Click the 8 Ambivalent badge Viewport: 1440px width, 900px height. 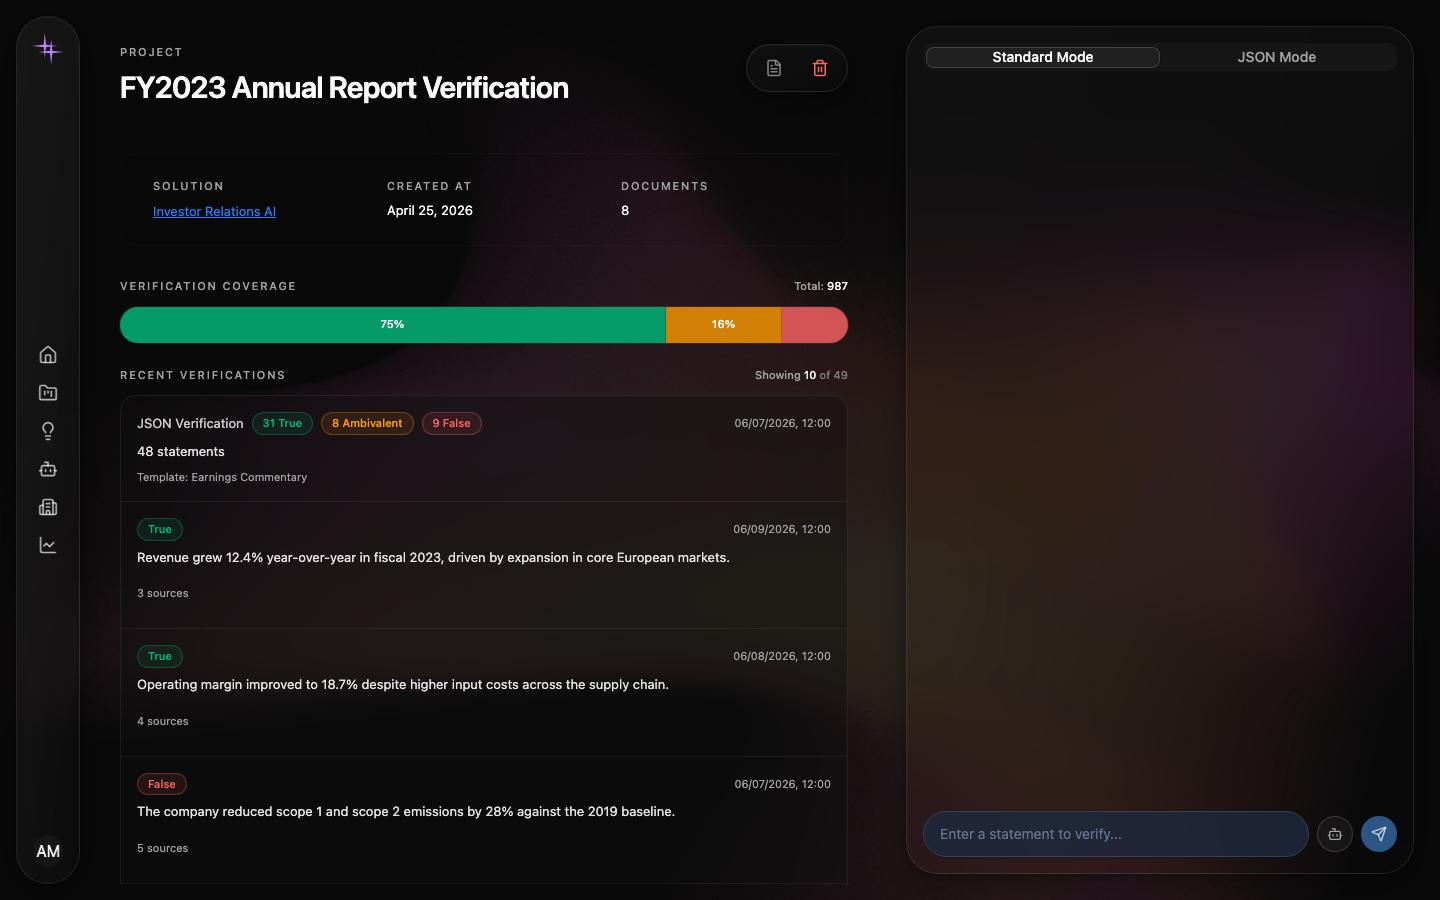[x=367, y=423]
